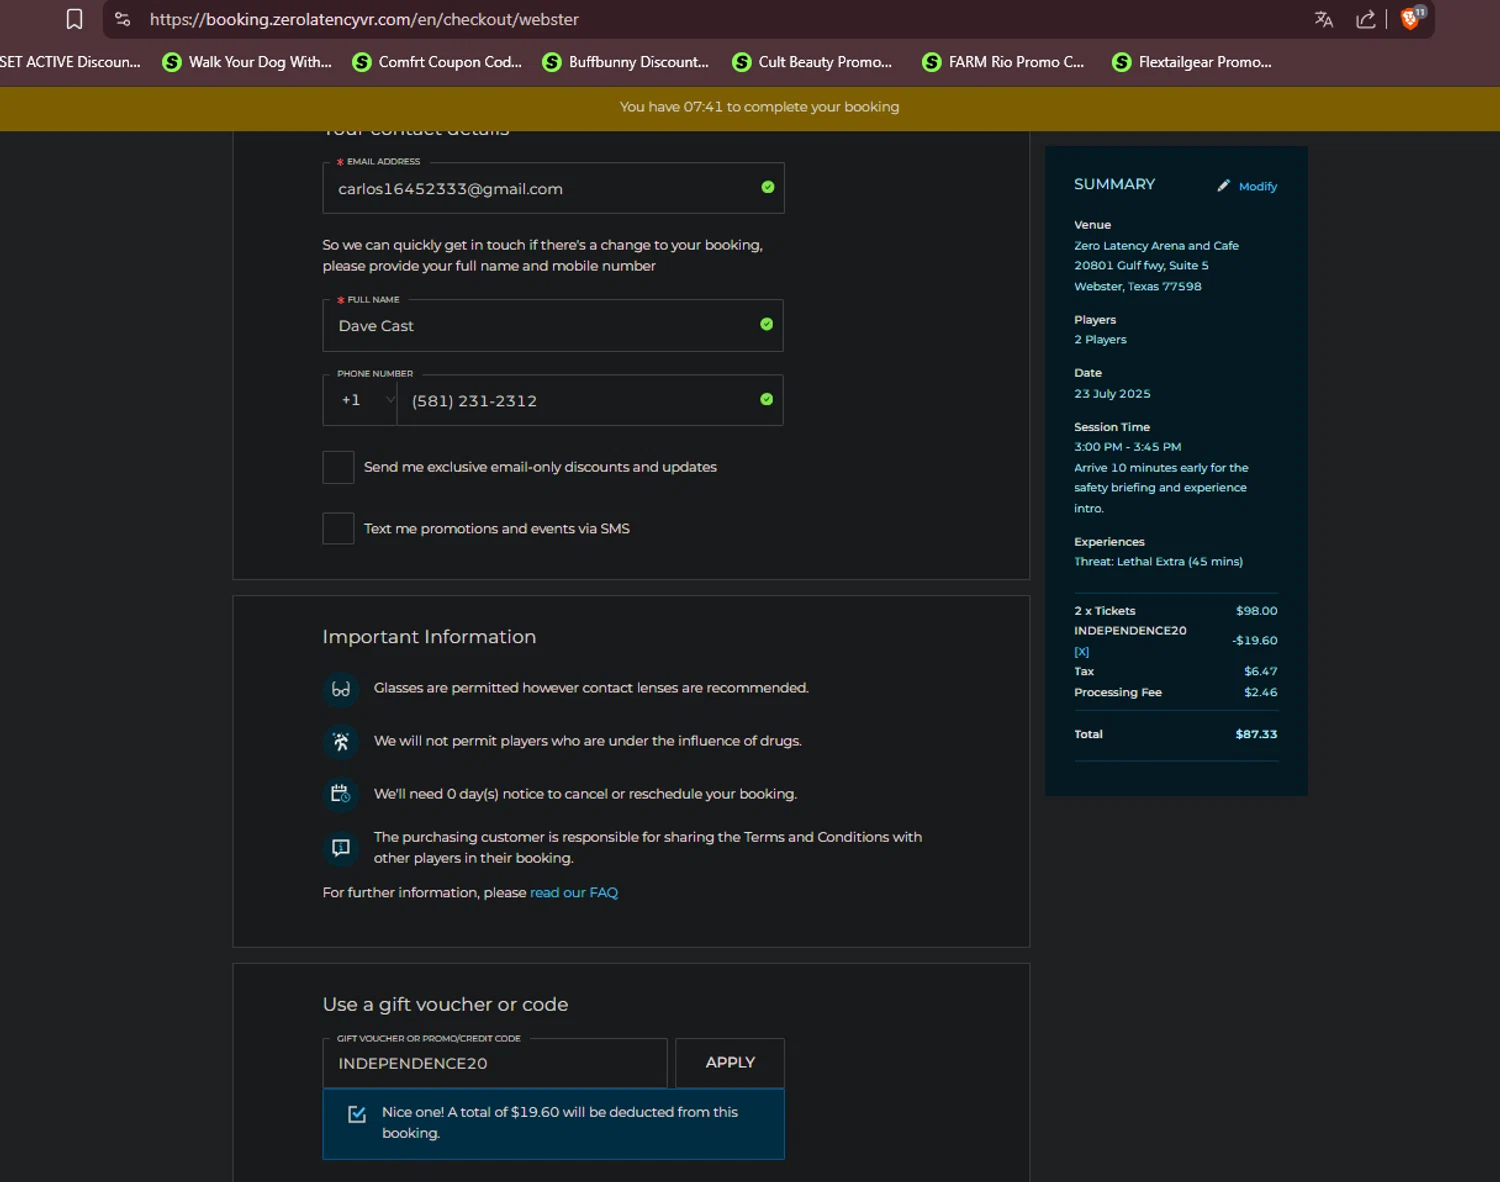Click the terms and conditions notice icon

tap(341, 847)
